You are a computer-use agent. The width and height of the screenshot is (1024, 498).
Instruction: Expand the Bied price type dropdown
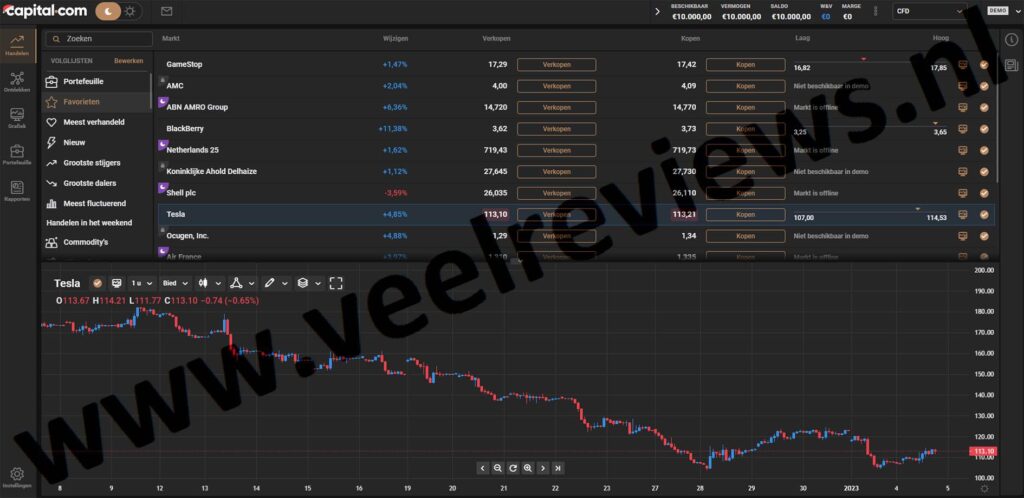click(x=175, y=283)
